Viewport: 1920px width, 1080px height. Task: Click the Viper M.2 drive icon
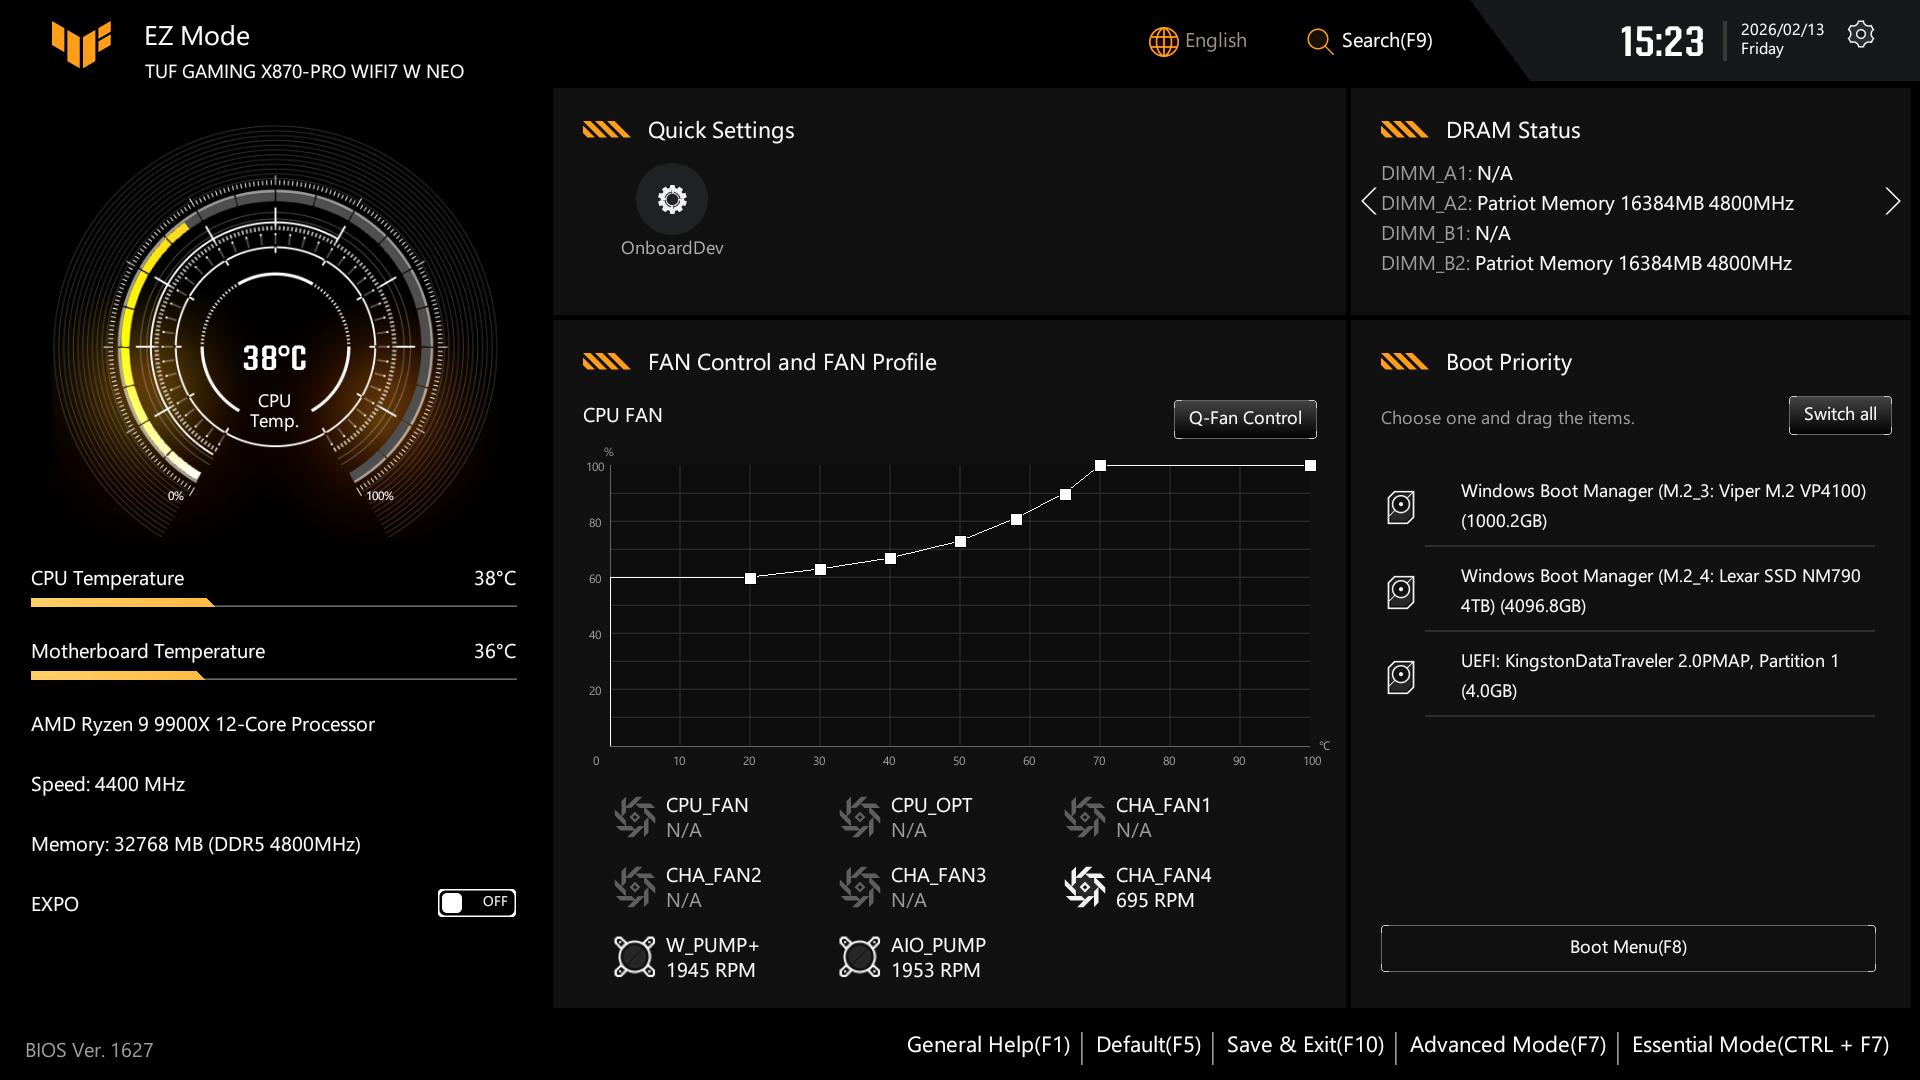pyautogui.click(x=1402, y=507)
